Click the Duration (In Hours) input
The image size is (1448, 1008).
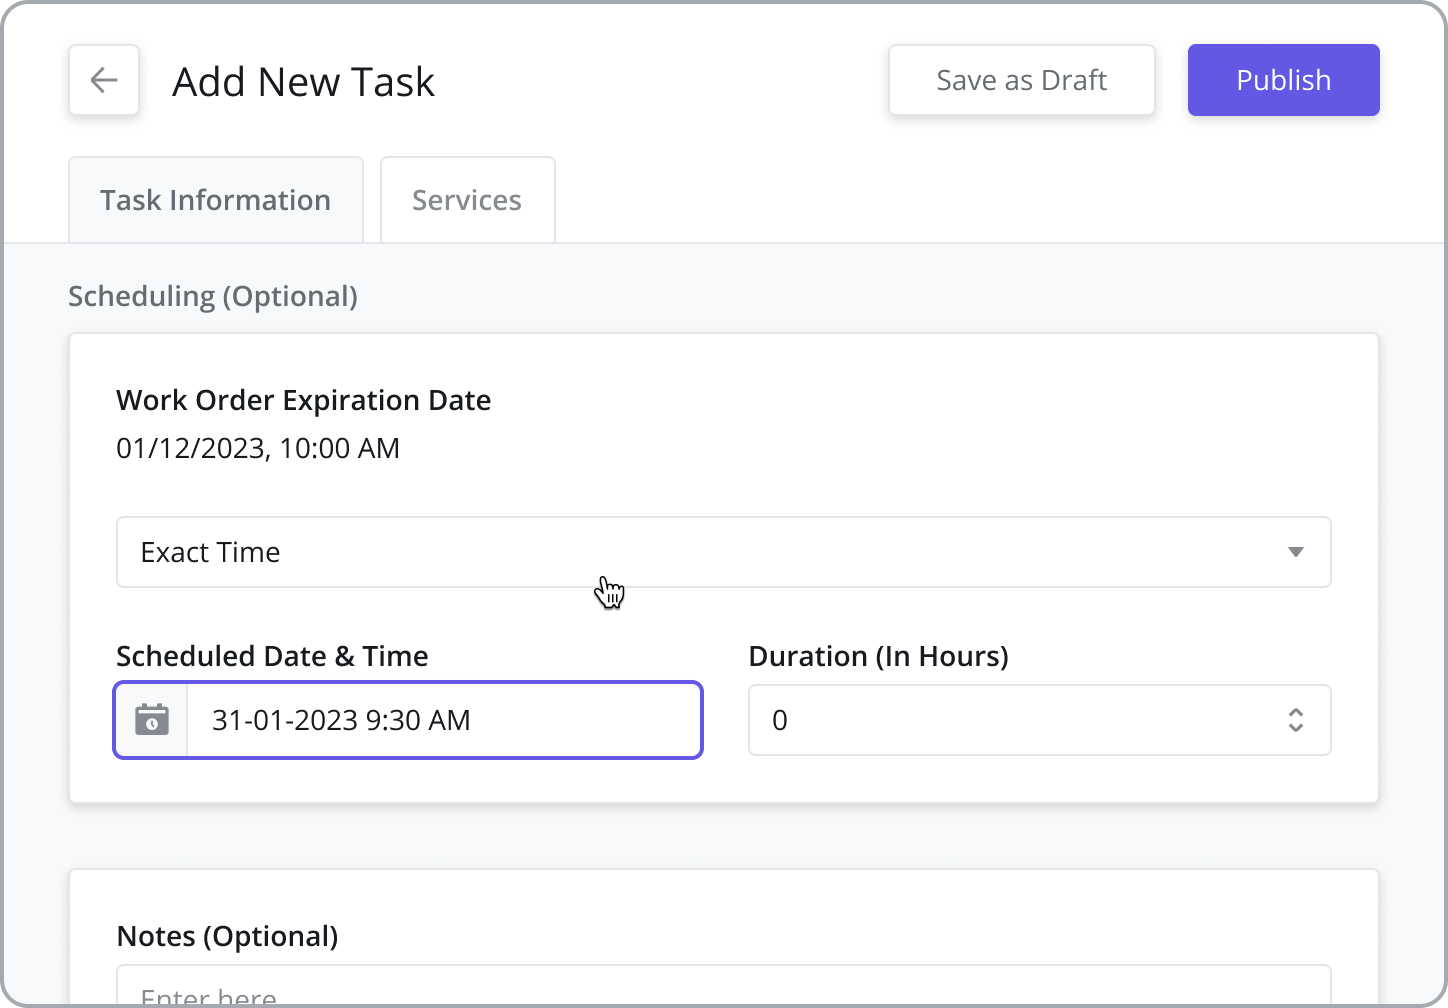click(x=1040, y=720)
